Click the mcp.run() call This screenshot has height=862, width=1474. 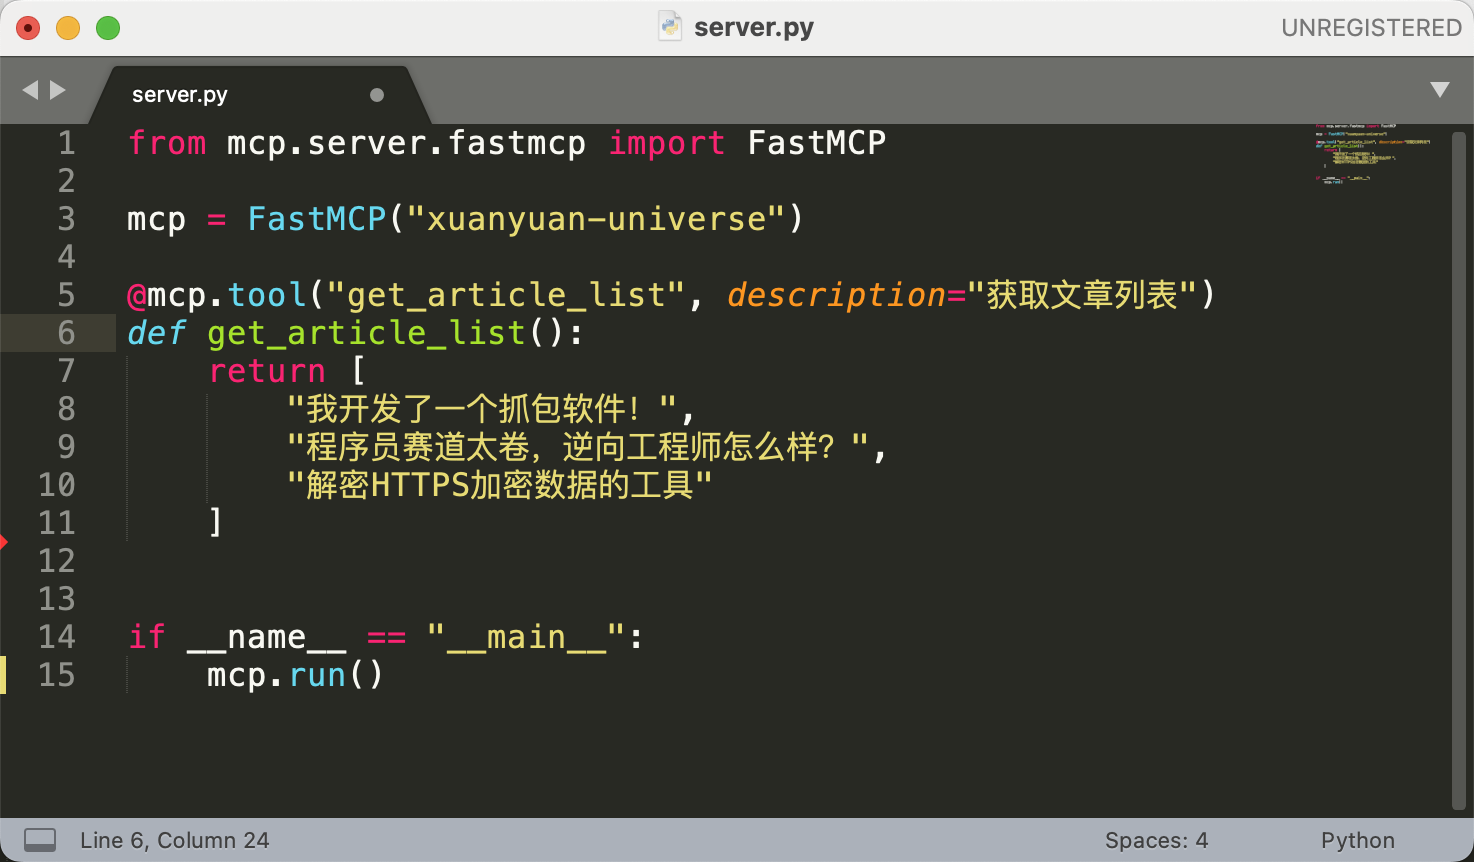pos(295,675)
